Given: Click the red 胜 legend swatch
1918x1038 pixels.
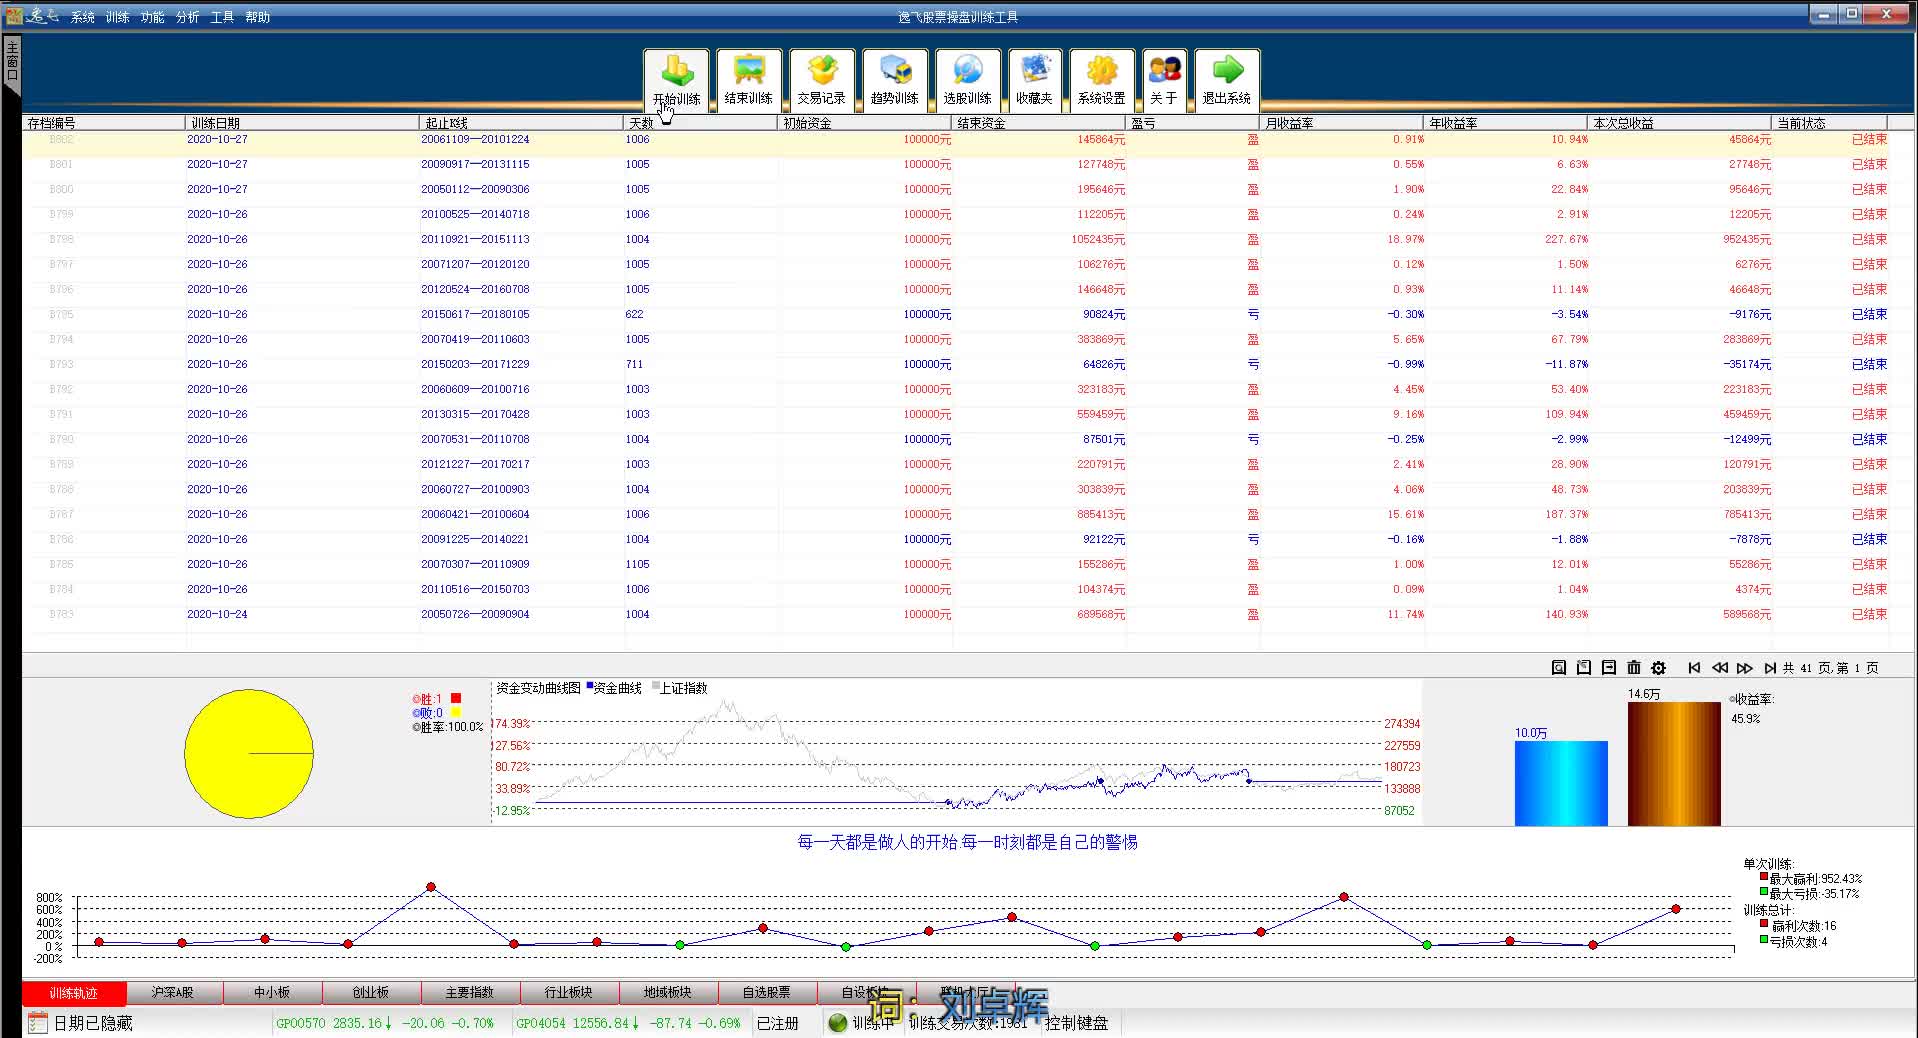Looking at the screenshot, I should click(x=456, y=698).
